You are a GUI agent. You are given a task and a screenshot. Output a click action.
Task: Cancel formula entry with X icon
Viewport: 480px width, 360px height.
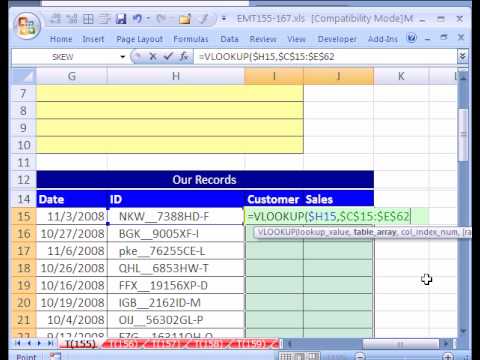(x=153, y=56)
